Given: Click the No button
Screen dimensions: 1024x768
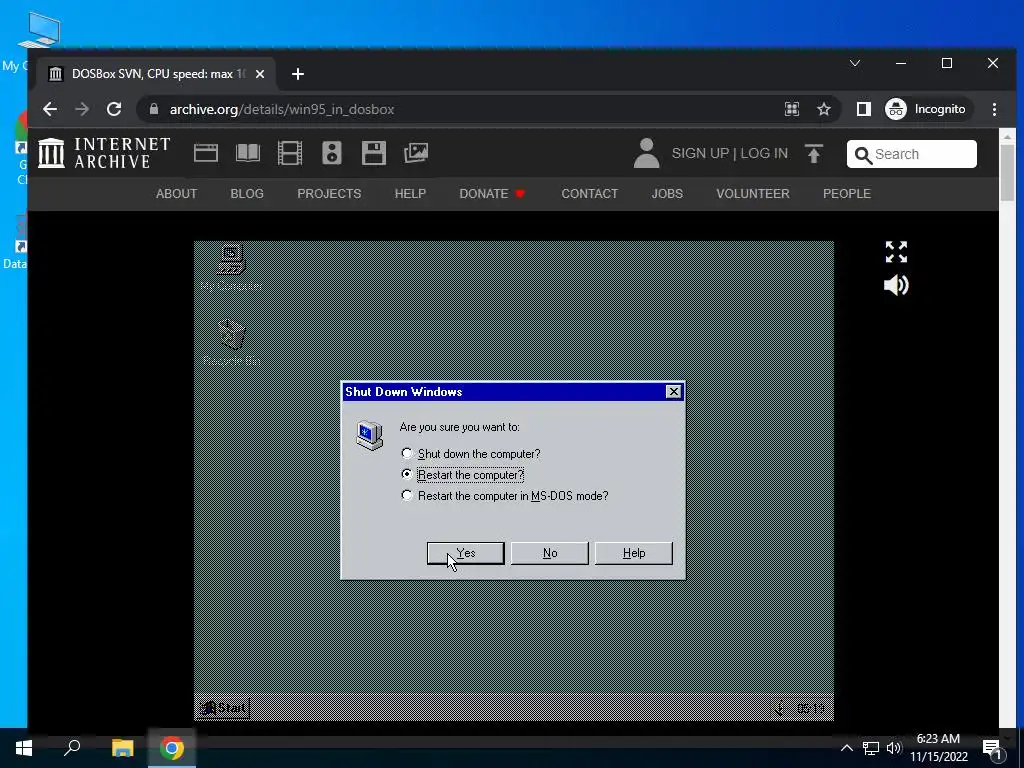Looking at the screenshot, I should (x=550, y=553).
